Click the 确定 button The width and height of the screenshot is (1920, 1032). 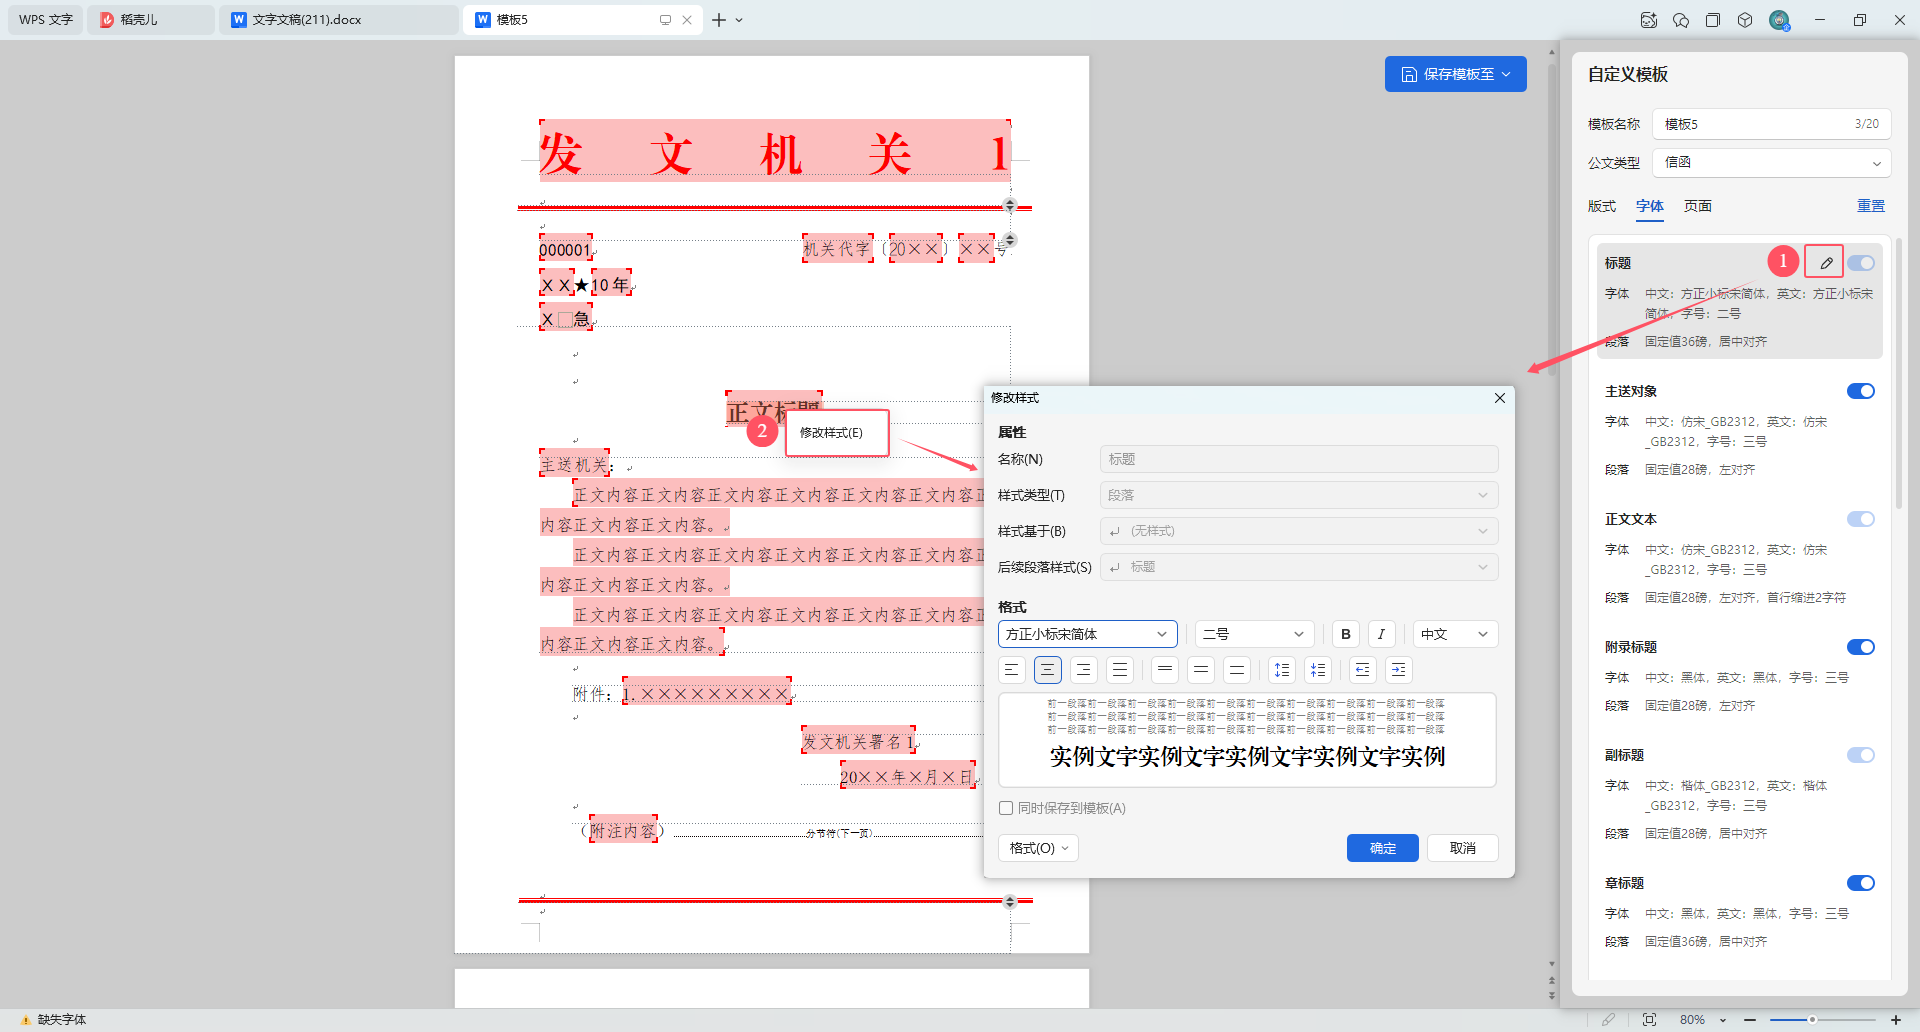coord(1382,848)
